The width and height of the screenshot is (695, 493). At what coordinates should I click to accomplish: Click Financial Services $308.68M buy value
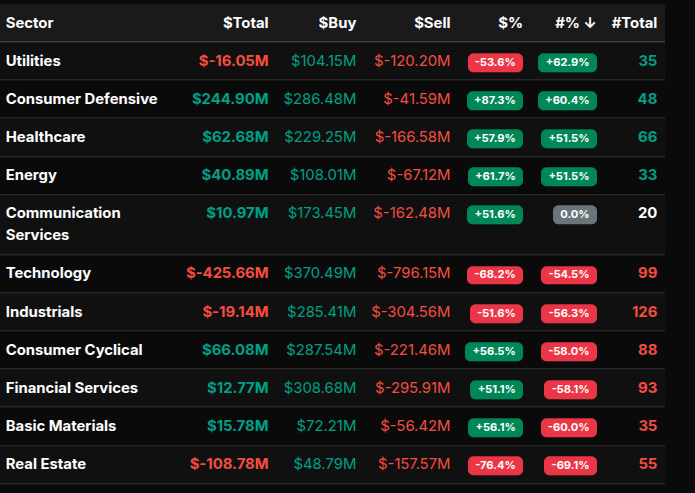point(319,388)
